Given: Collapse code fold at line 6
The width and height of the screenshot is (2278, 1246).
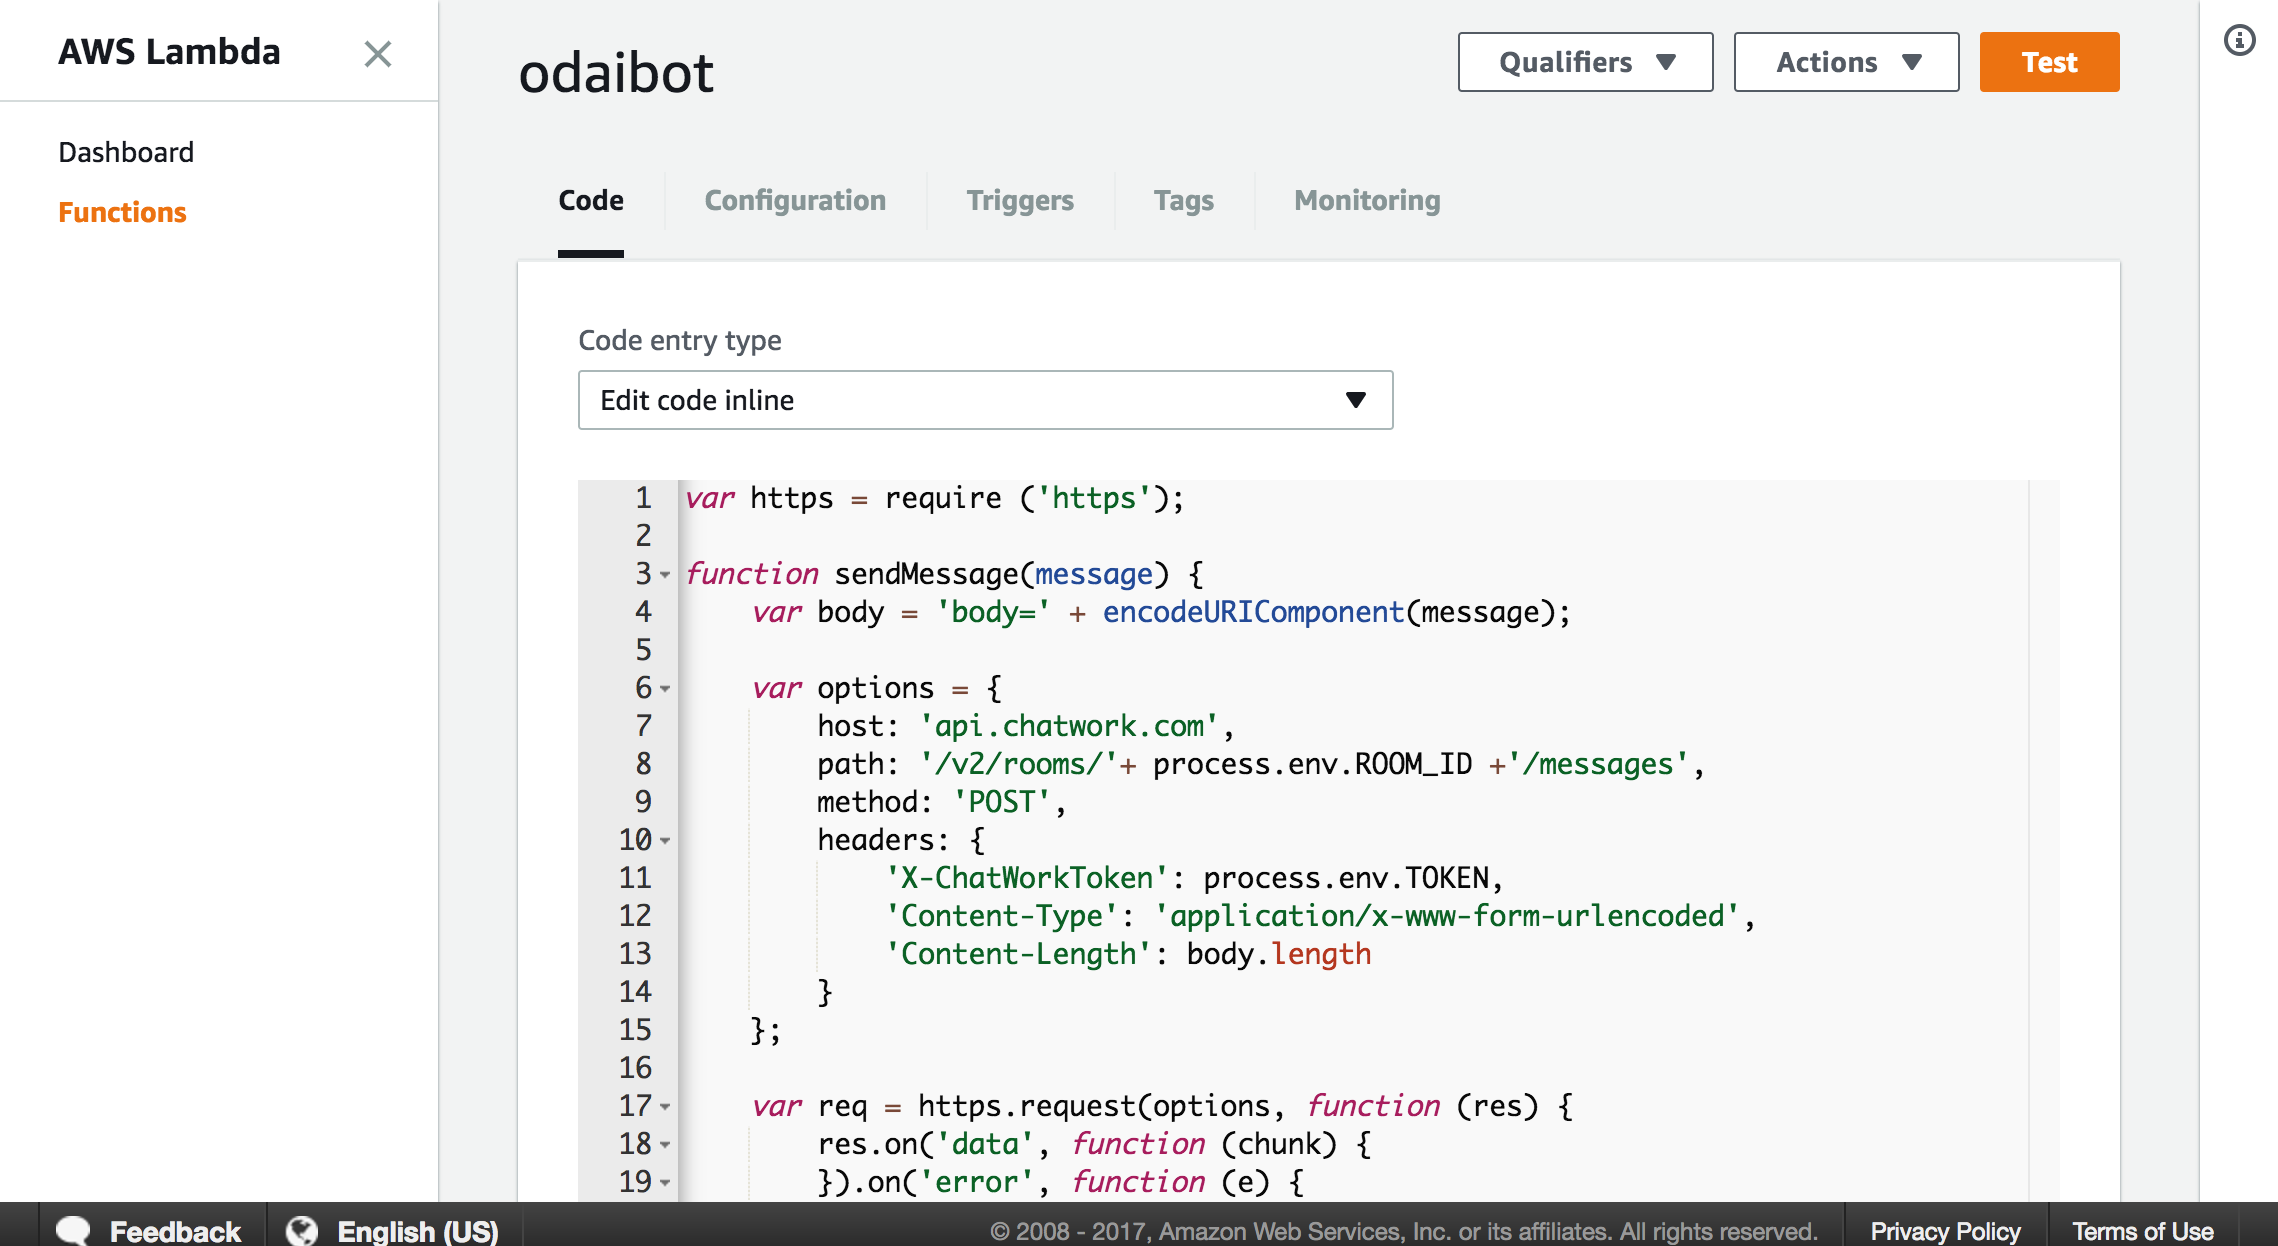Looking at the screenshot, I should [x=665, y=689].
